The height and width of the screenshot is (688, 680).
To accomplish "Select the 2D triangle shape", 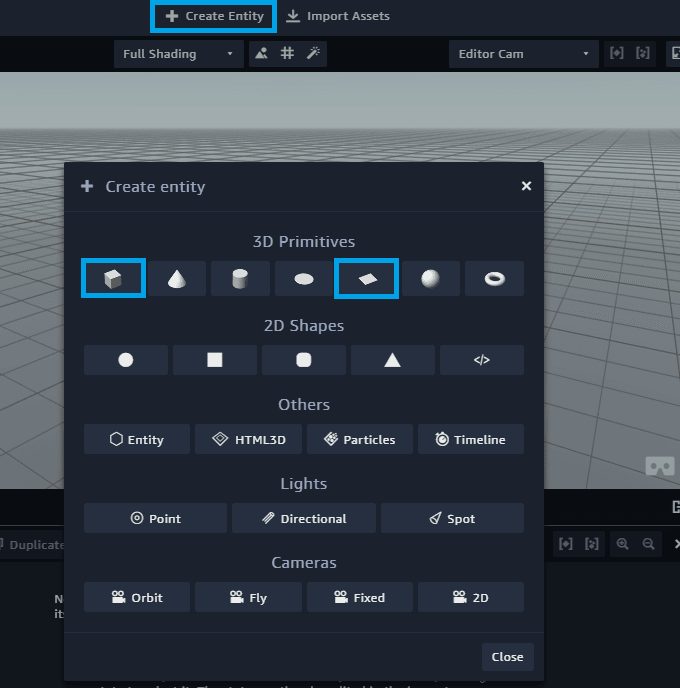I will tap(392, 360).
